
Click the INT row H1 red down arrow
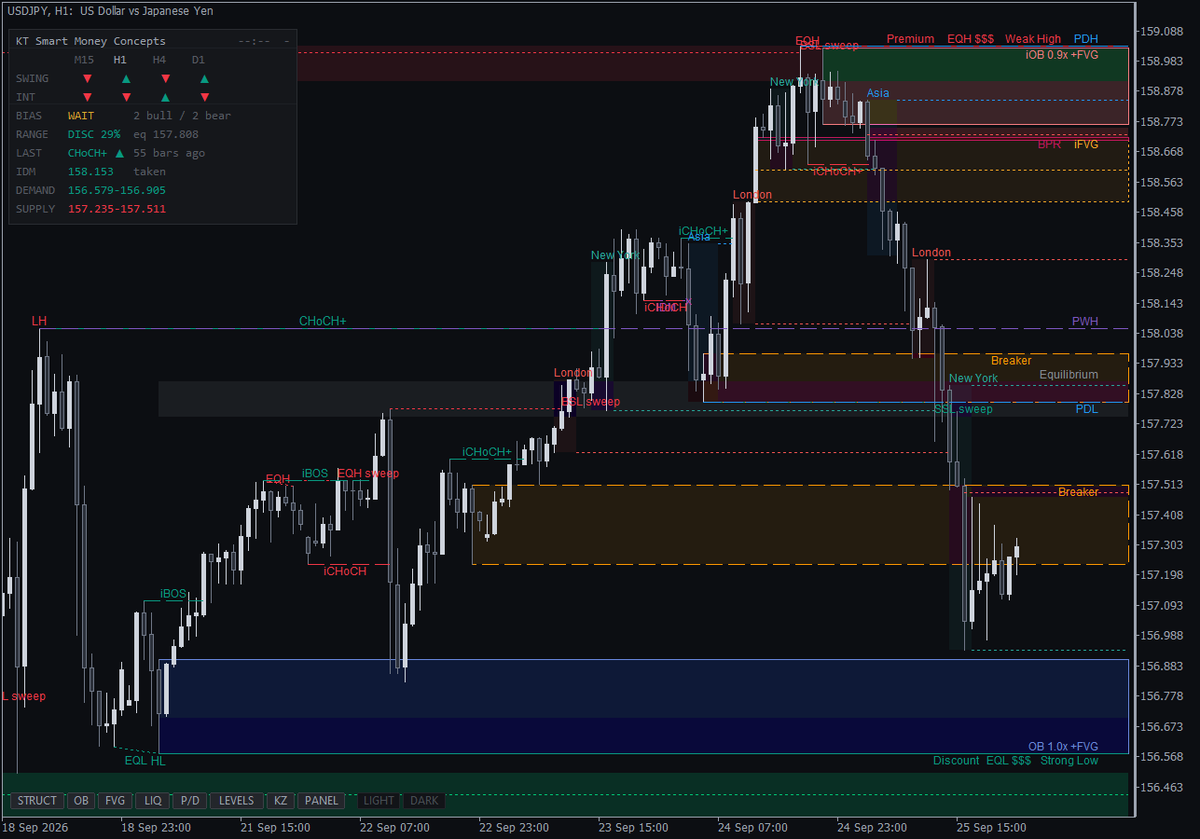(x=126, y=97)
